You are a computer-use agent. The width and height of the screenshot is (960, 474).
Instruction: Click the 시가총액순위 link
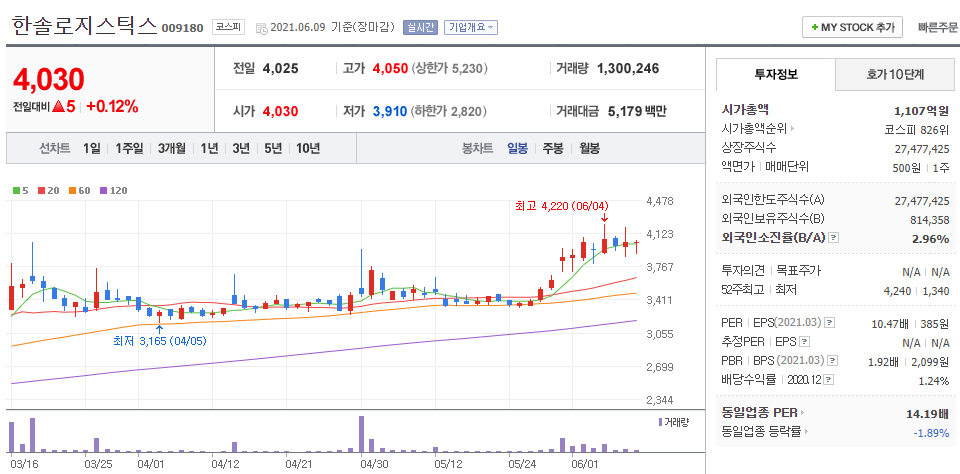click(x=754, y=129)
